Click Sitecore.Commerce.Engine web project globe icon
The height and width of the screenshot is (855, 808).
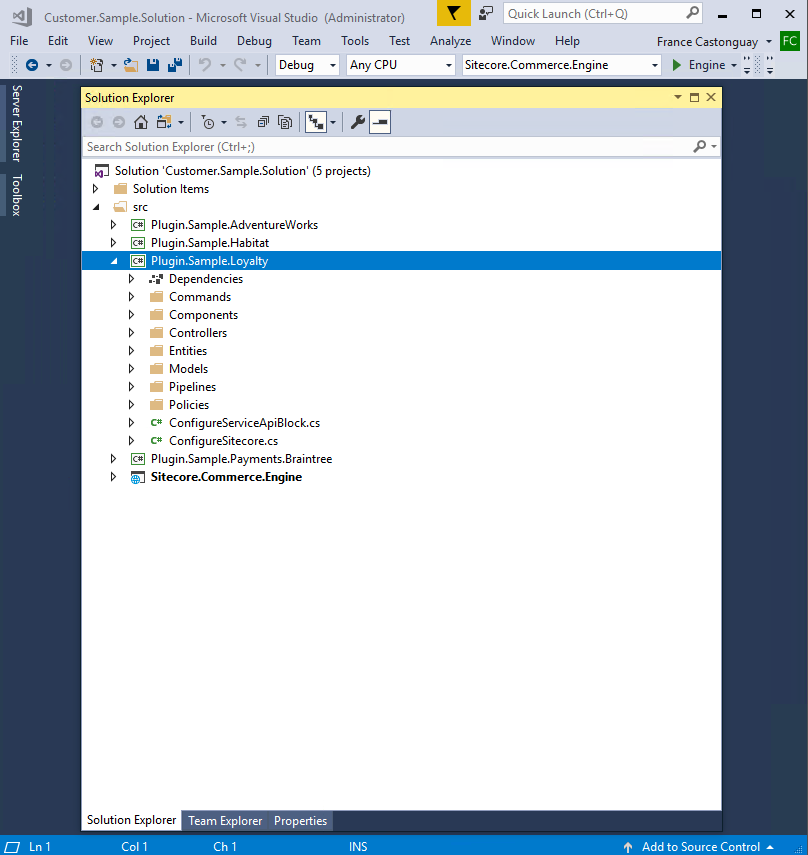click(x=137, y=477)
